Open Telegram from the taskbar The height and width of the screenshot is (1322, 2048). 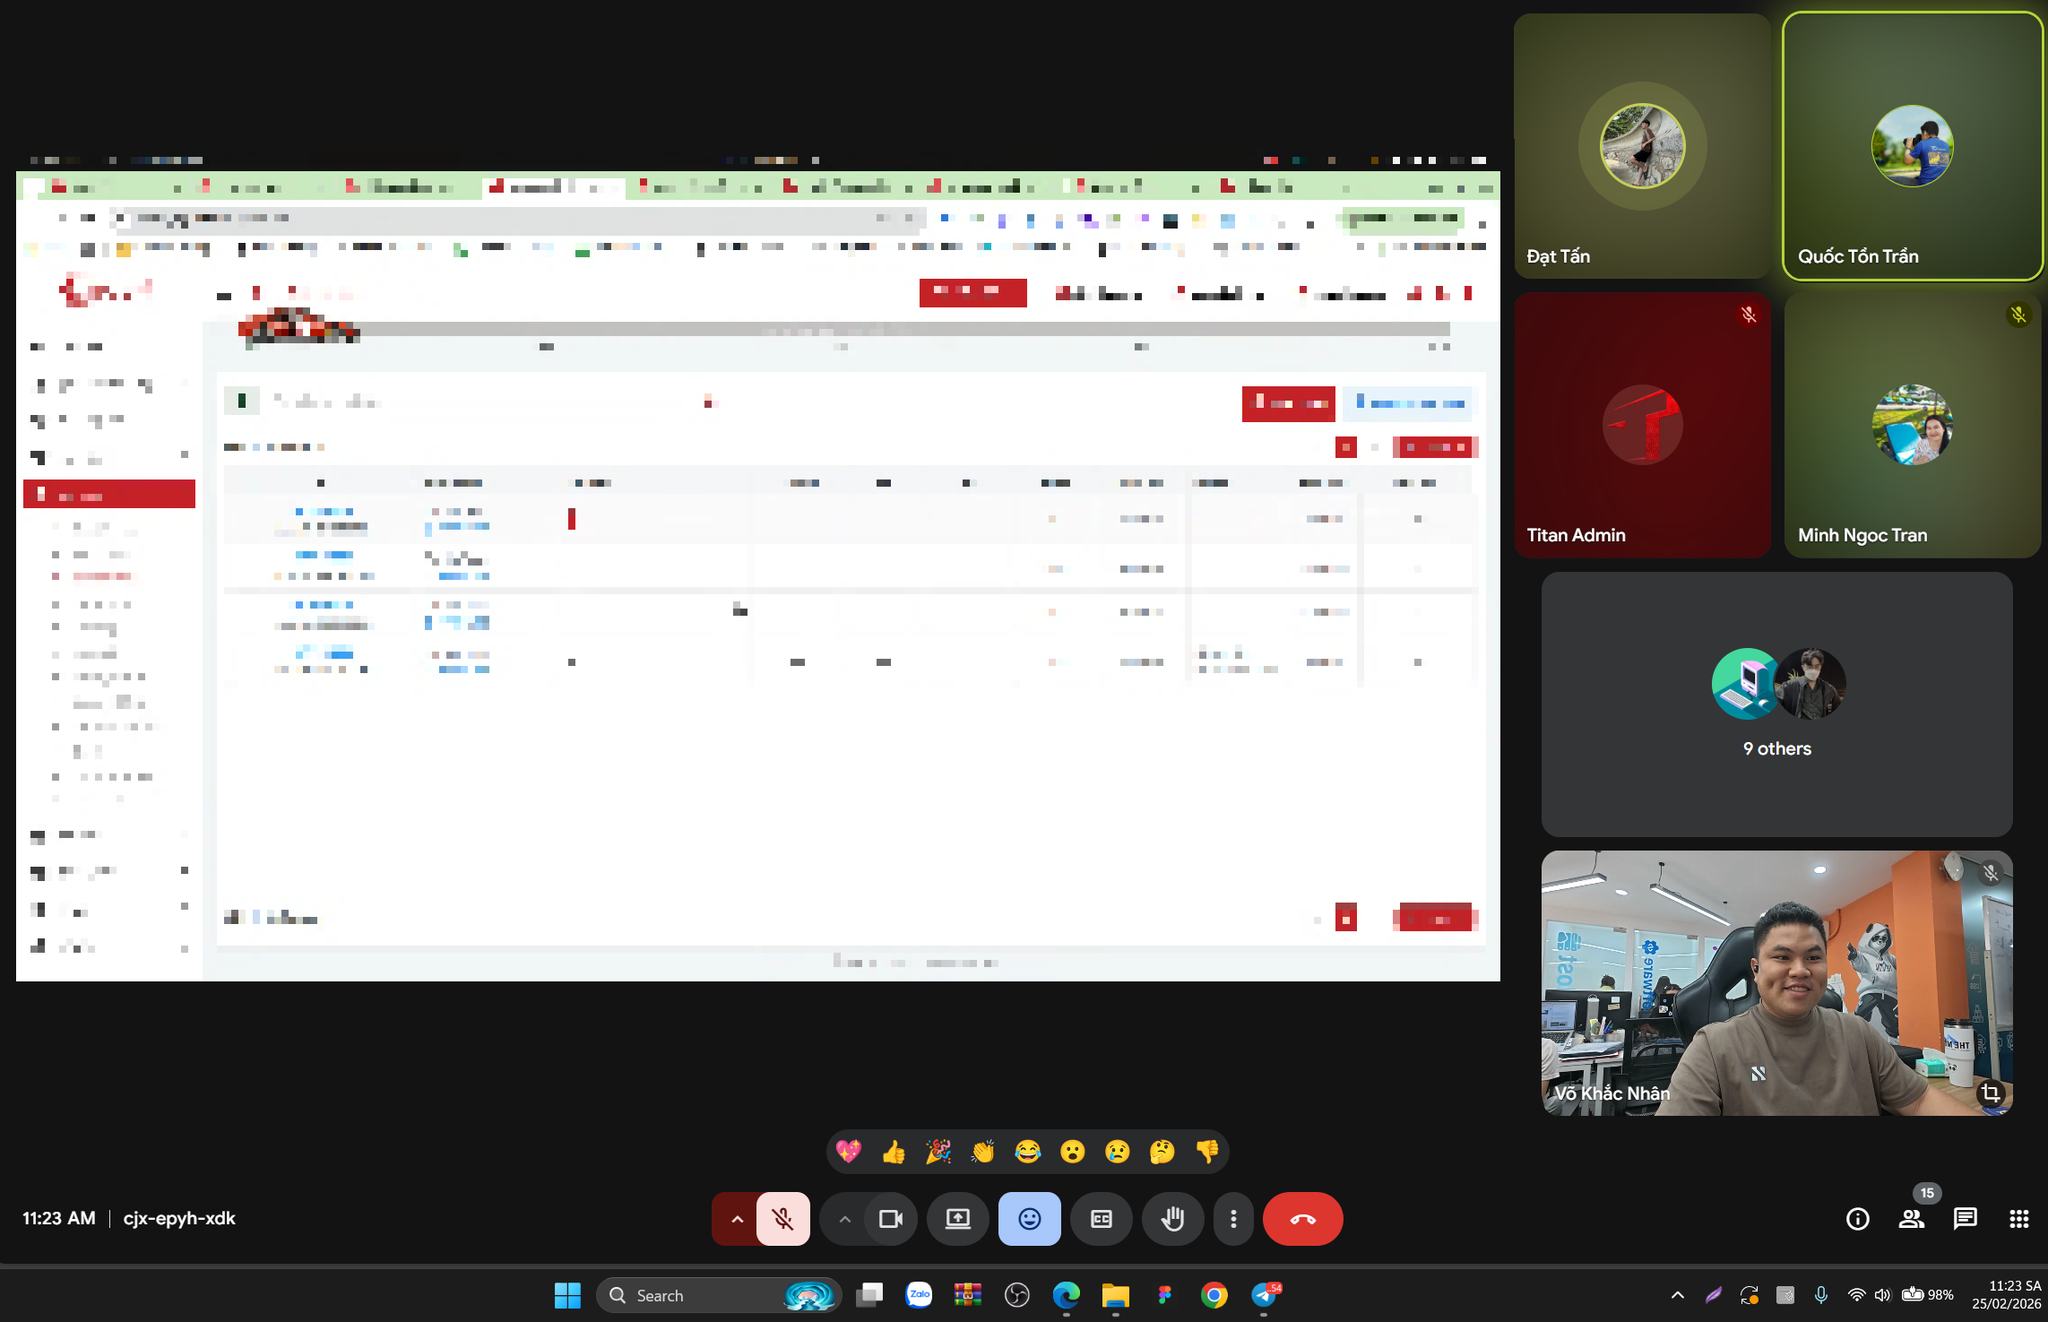1264,1295
